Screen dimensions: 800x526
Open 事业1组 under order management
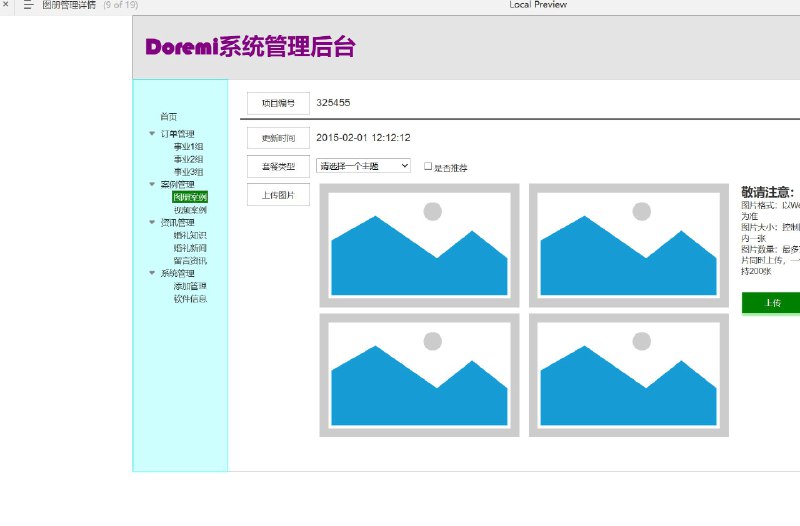[188, 146]
